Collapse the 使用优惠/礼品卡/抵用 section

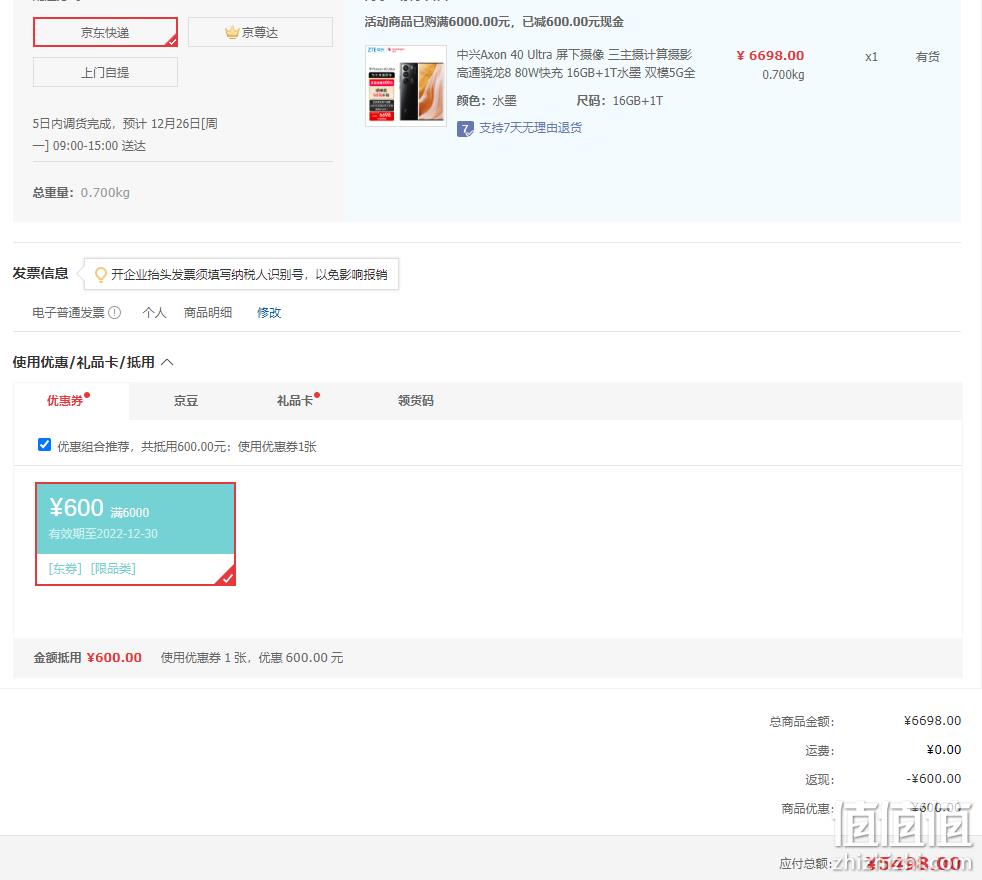point(167,362)
